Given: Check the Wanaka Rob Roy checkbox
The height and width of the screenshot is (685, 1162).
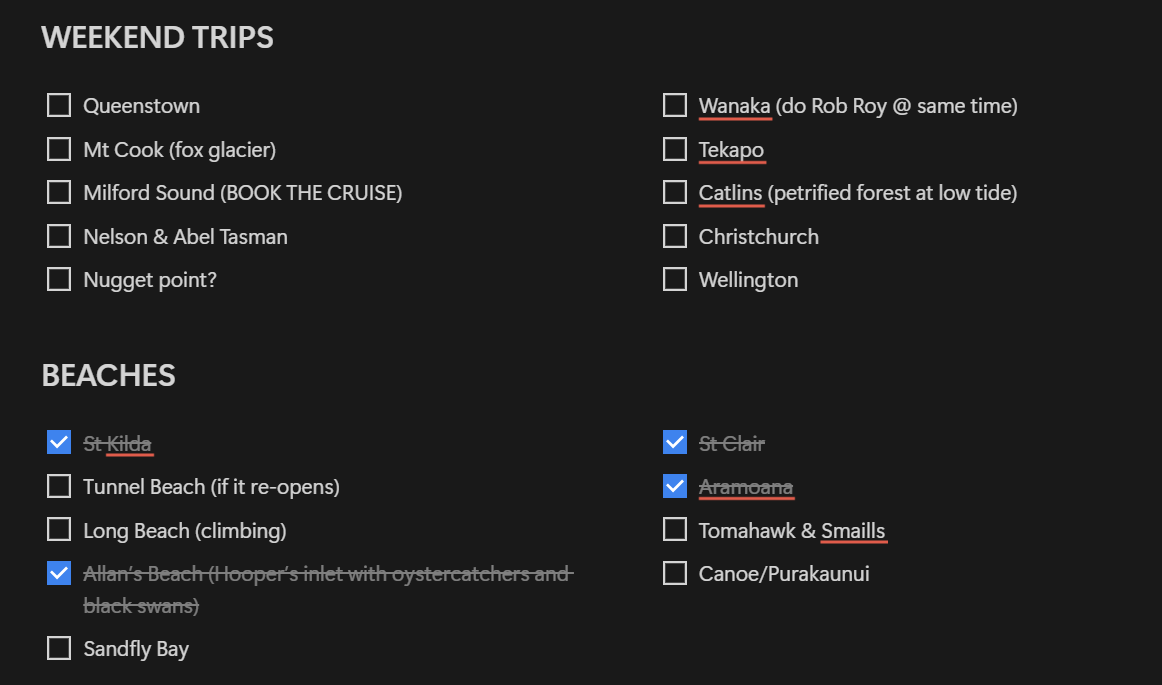Looking at the screenshot, I should [675, 105].
